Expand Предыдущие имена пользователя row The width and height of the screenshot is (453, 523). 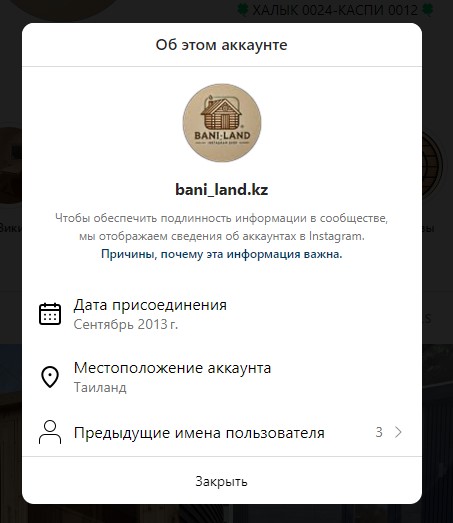coord(222,432)
